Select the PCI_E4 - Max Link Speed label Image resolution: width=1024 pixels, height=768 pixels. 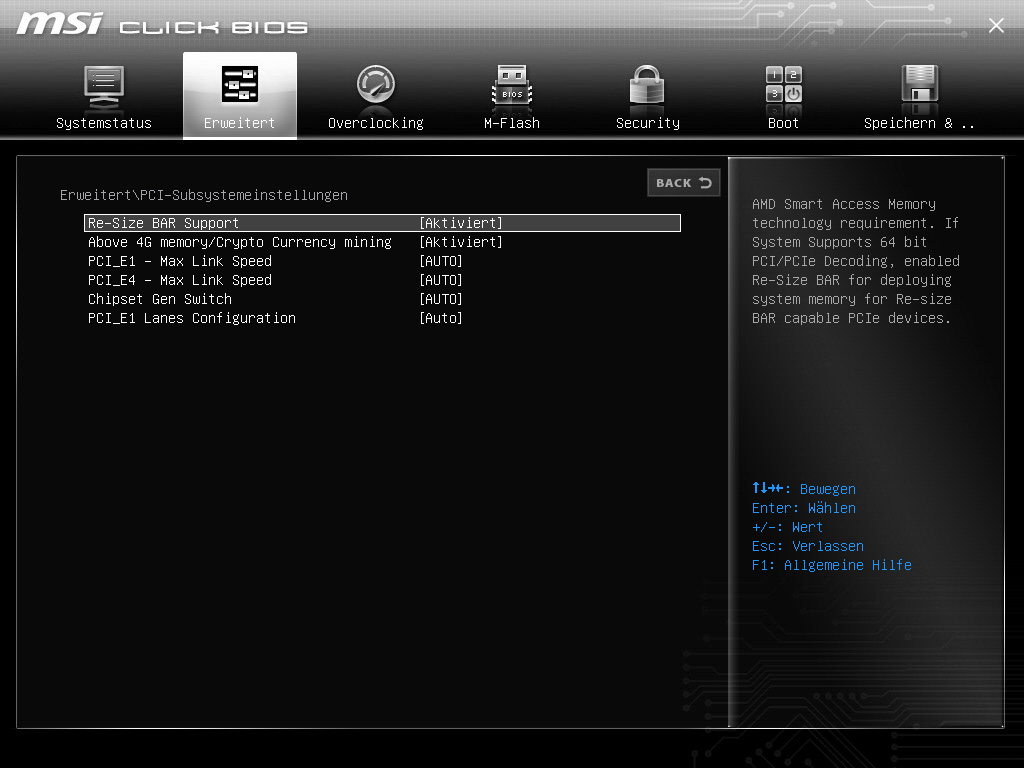[x=180, y=280]
